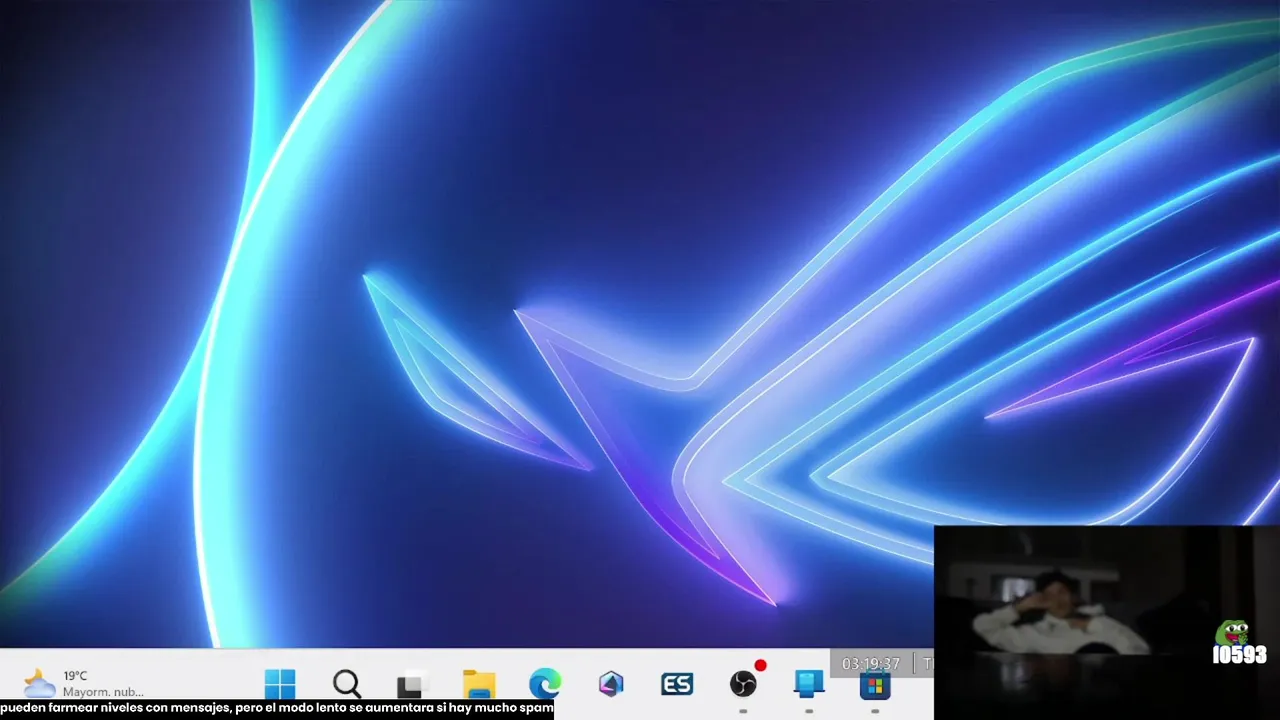Open the Windows Start menu
1280x720 pixels.
(280, 684)
